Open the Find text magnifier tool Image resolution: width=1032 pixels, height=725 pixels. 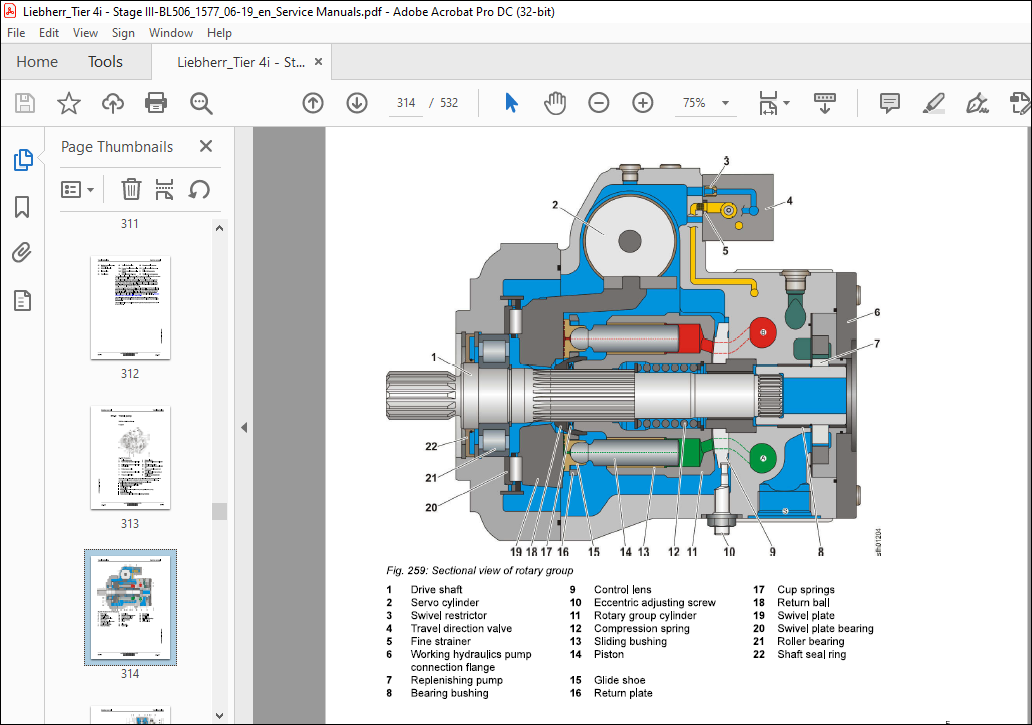[201, 103]
